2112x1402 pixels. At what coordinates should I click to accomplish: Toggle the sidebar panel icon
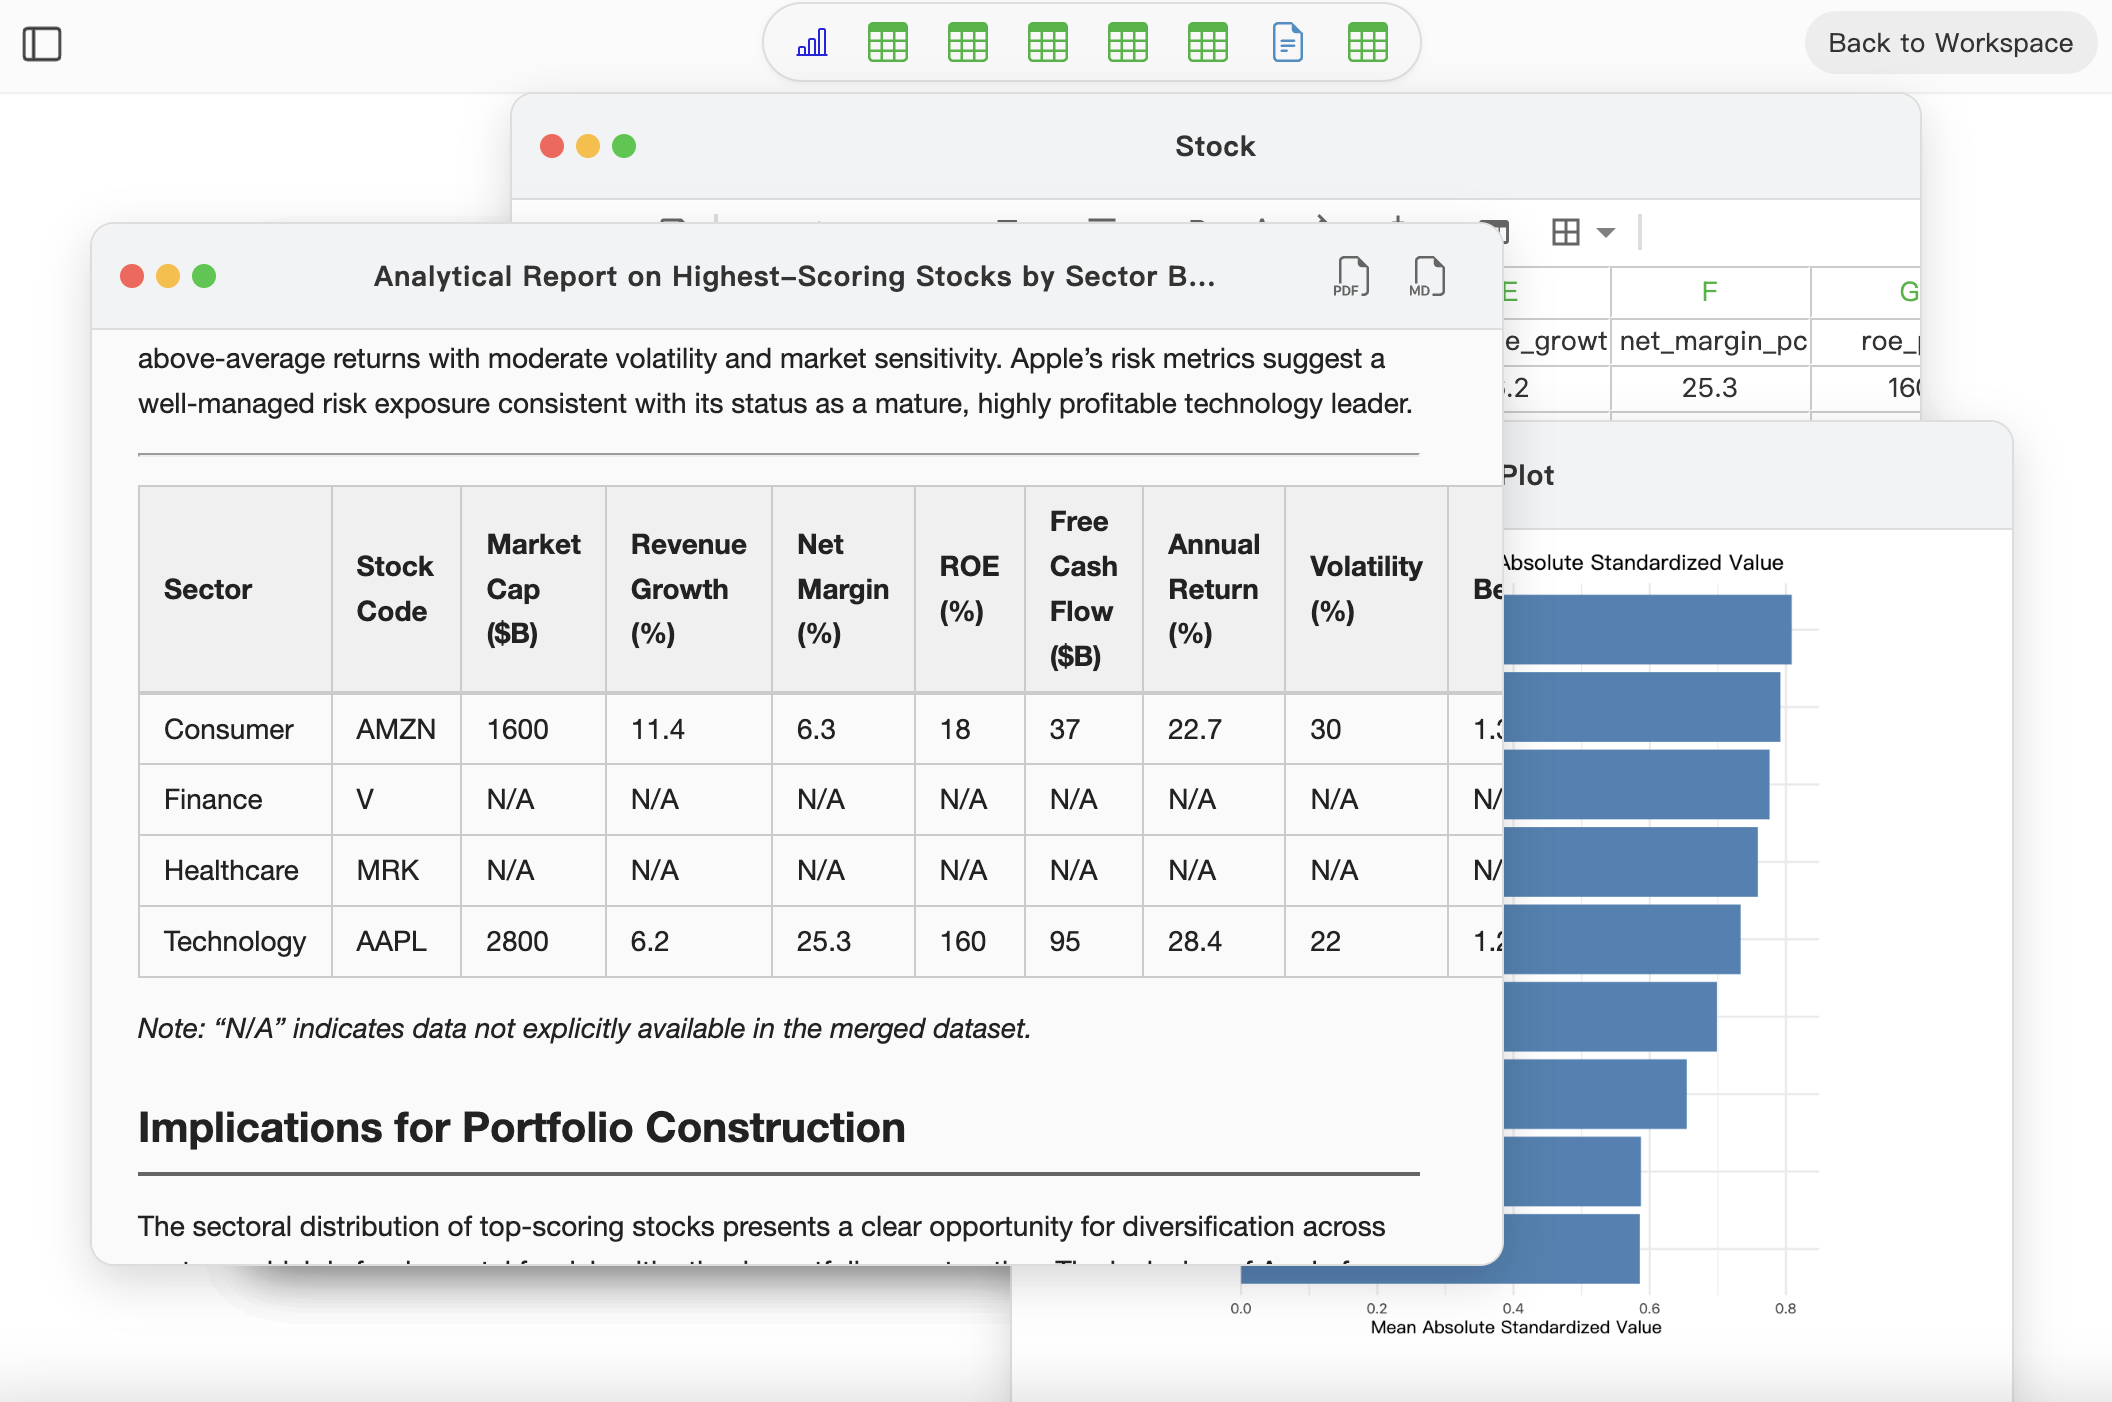point(42,44)
